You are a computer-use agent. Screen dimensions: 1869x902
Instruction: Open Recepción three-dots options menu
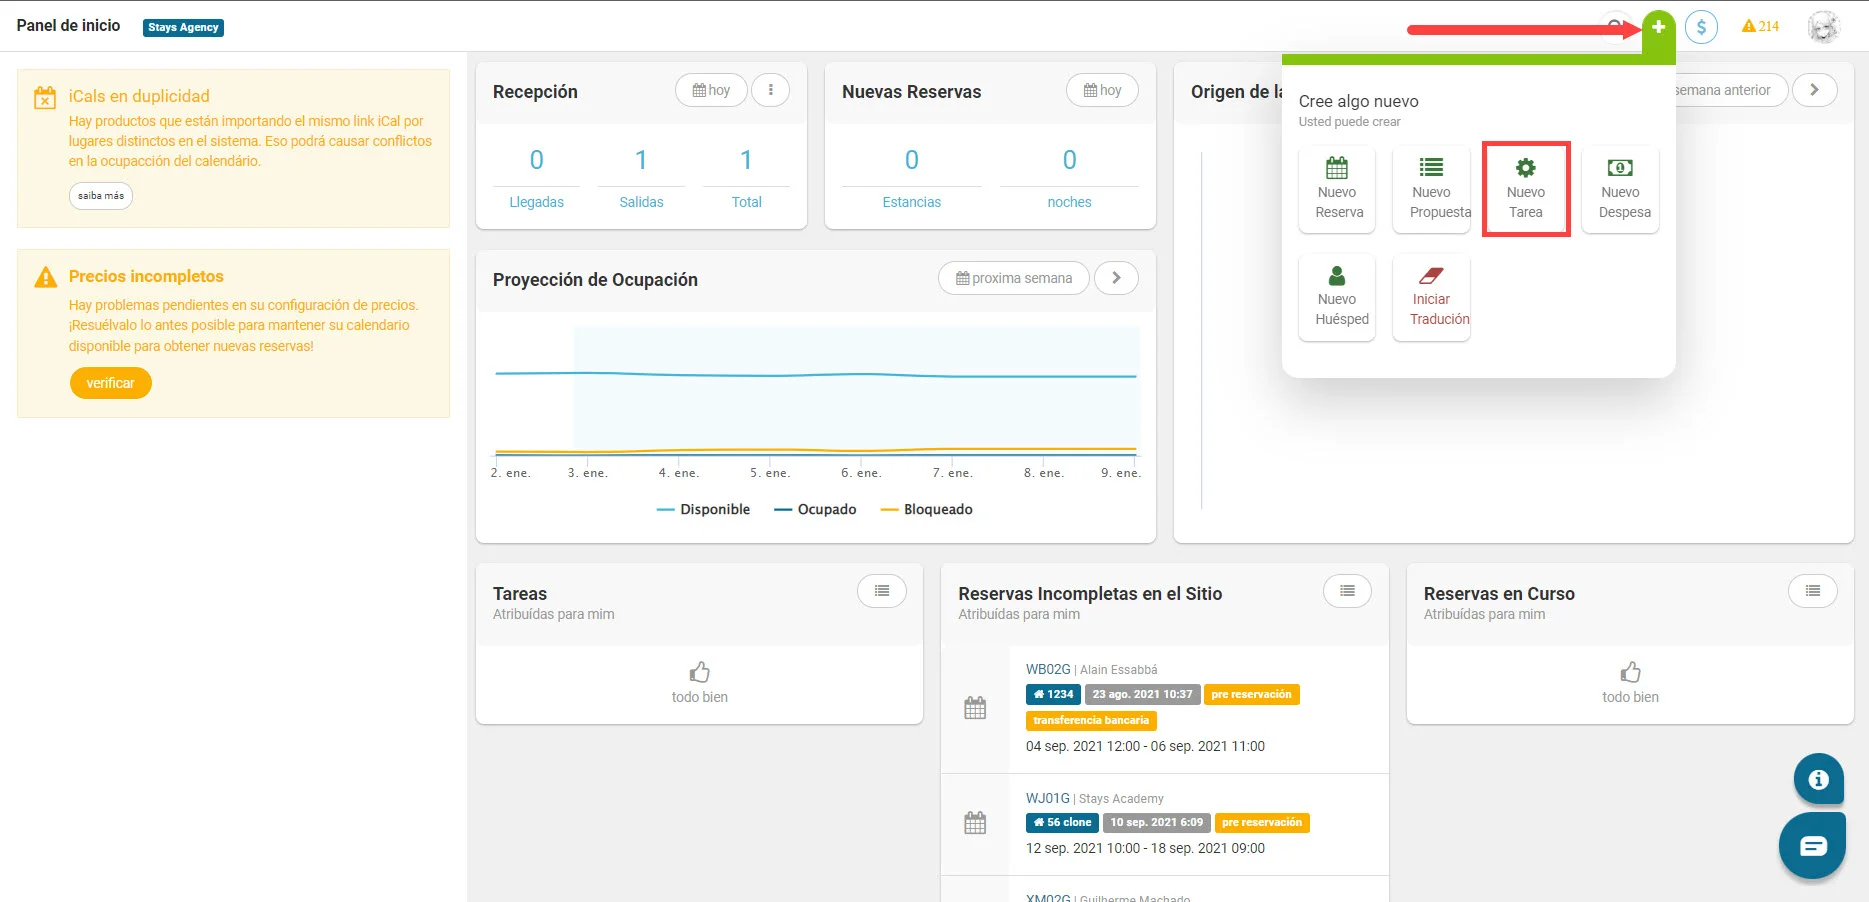pyautogui.click(x=770, y=90)
